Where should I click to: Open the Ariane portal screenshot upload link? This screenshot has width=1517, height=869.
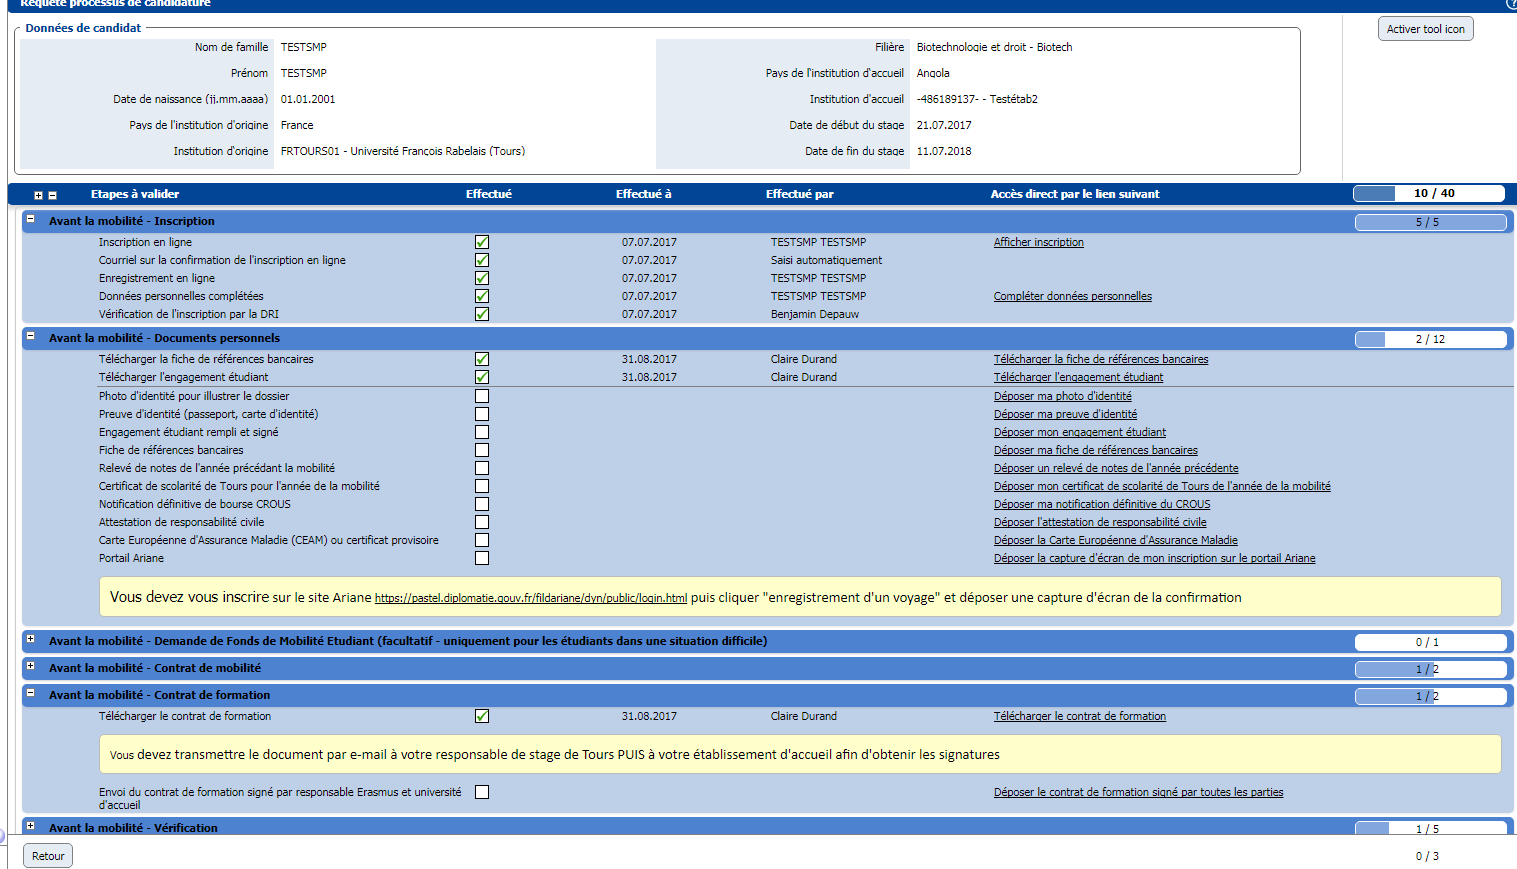click(x=1154, y=558)
